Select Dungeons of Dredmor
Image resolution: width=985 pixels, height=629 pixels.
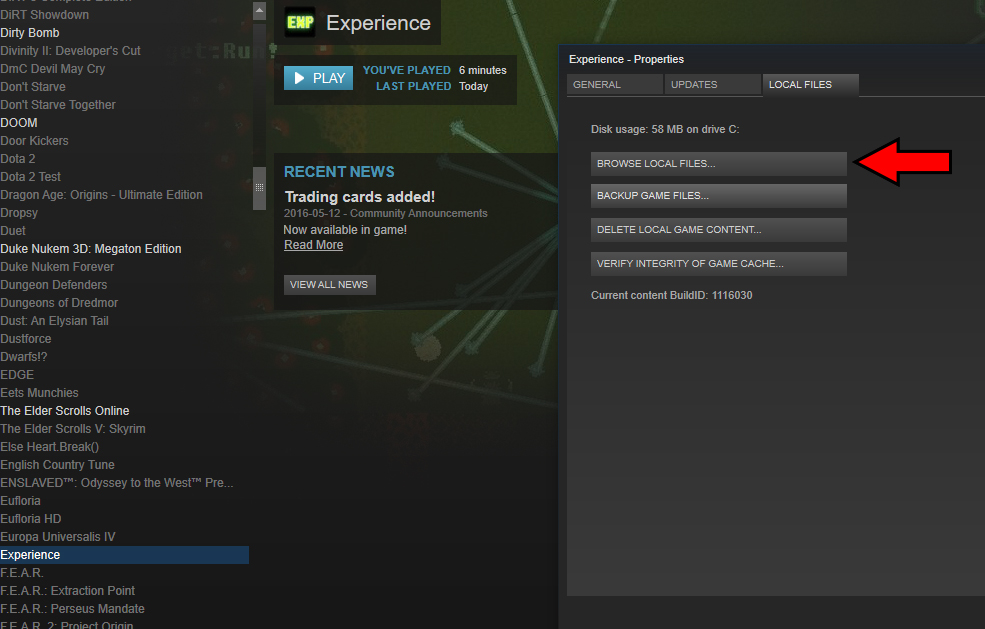pyautogui.click(x=59, y=303)
